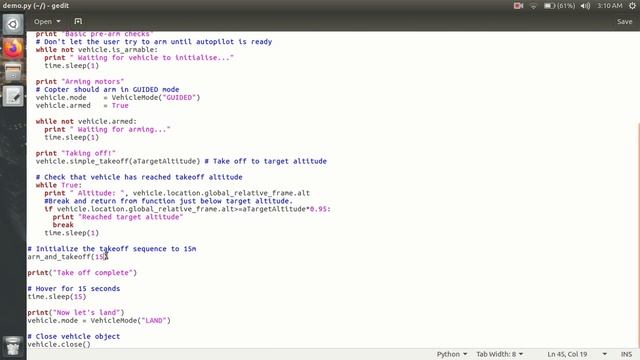The width and height of the screenshot is (640, 360).
Task: Click the line 'vehicle.mode = VehicleMode("LAND")'
Action: pos(99,320)
